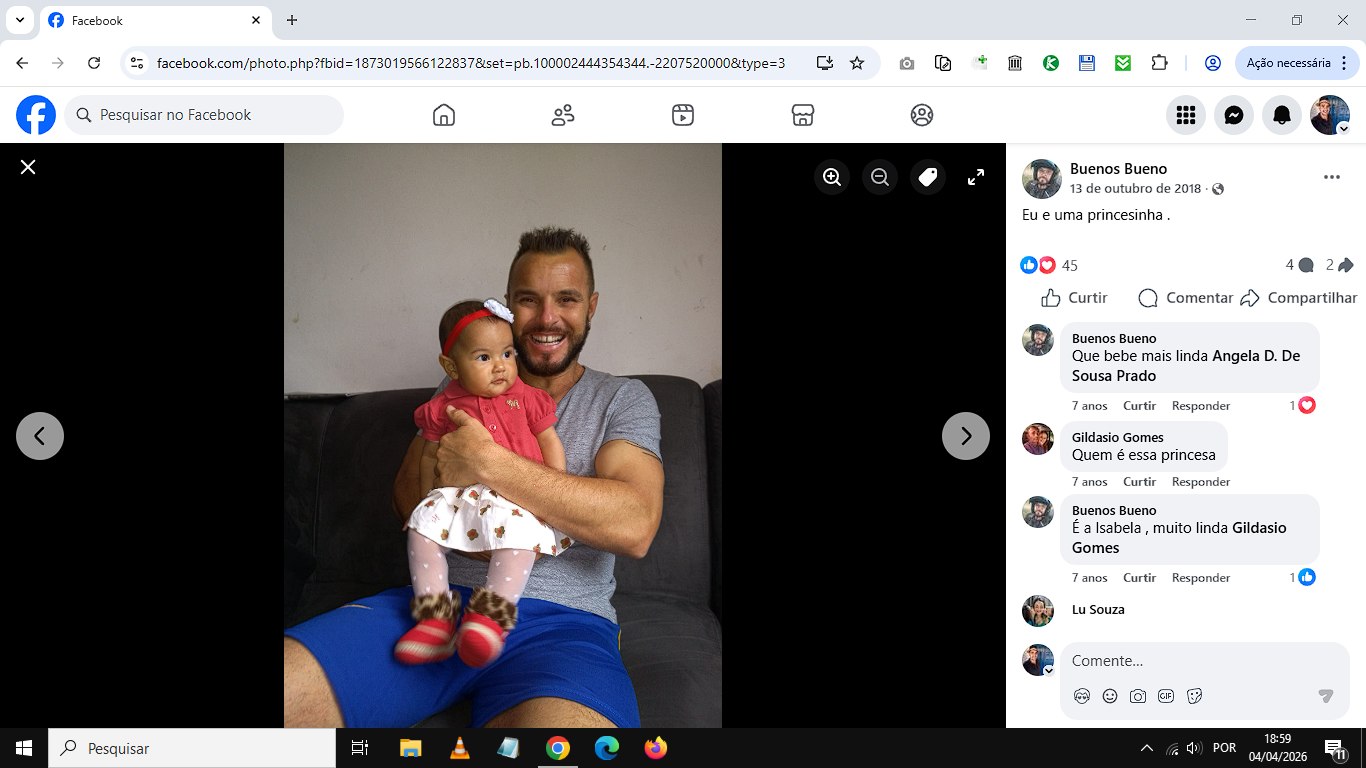Screen dimensions: 1366x768
Task: Expand the Windows system tray hidden icons
Action: 1146,748
